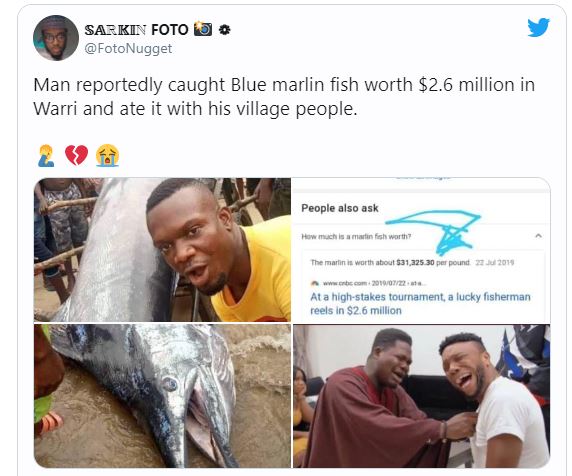Click the tweet text about Blue marlin

(x=284, y=97)
